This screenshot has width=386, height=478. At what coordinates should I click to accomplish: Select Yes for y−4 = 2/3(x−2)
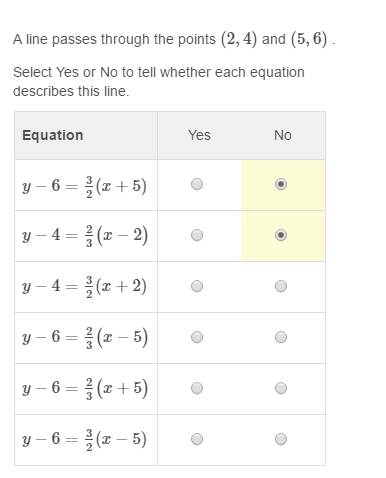[x=197, y=235]
